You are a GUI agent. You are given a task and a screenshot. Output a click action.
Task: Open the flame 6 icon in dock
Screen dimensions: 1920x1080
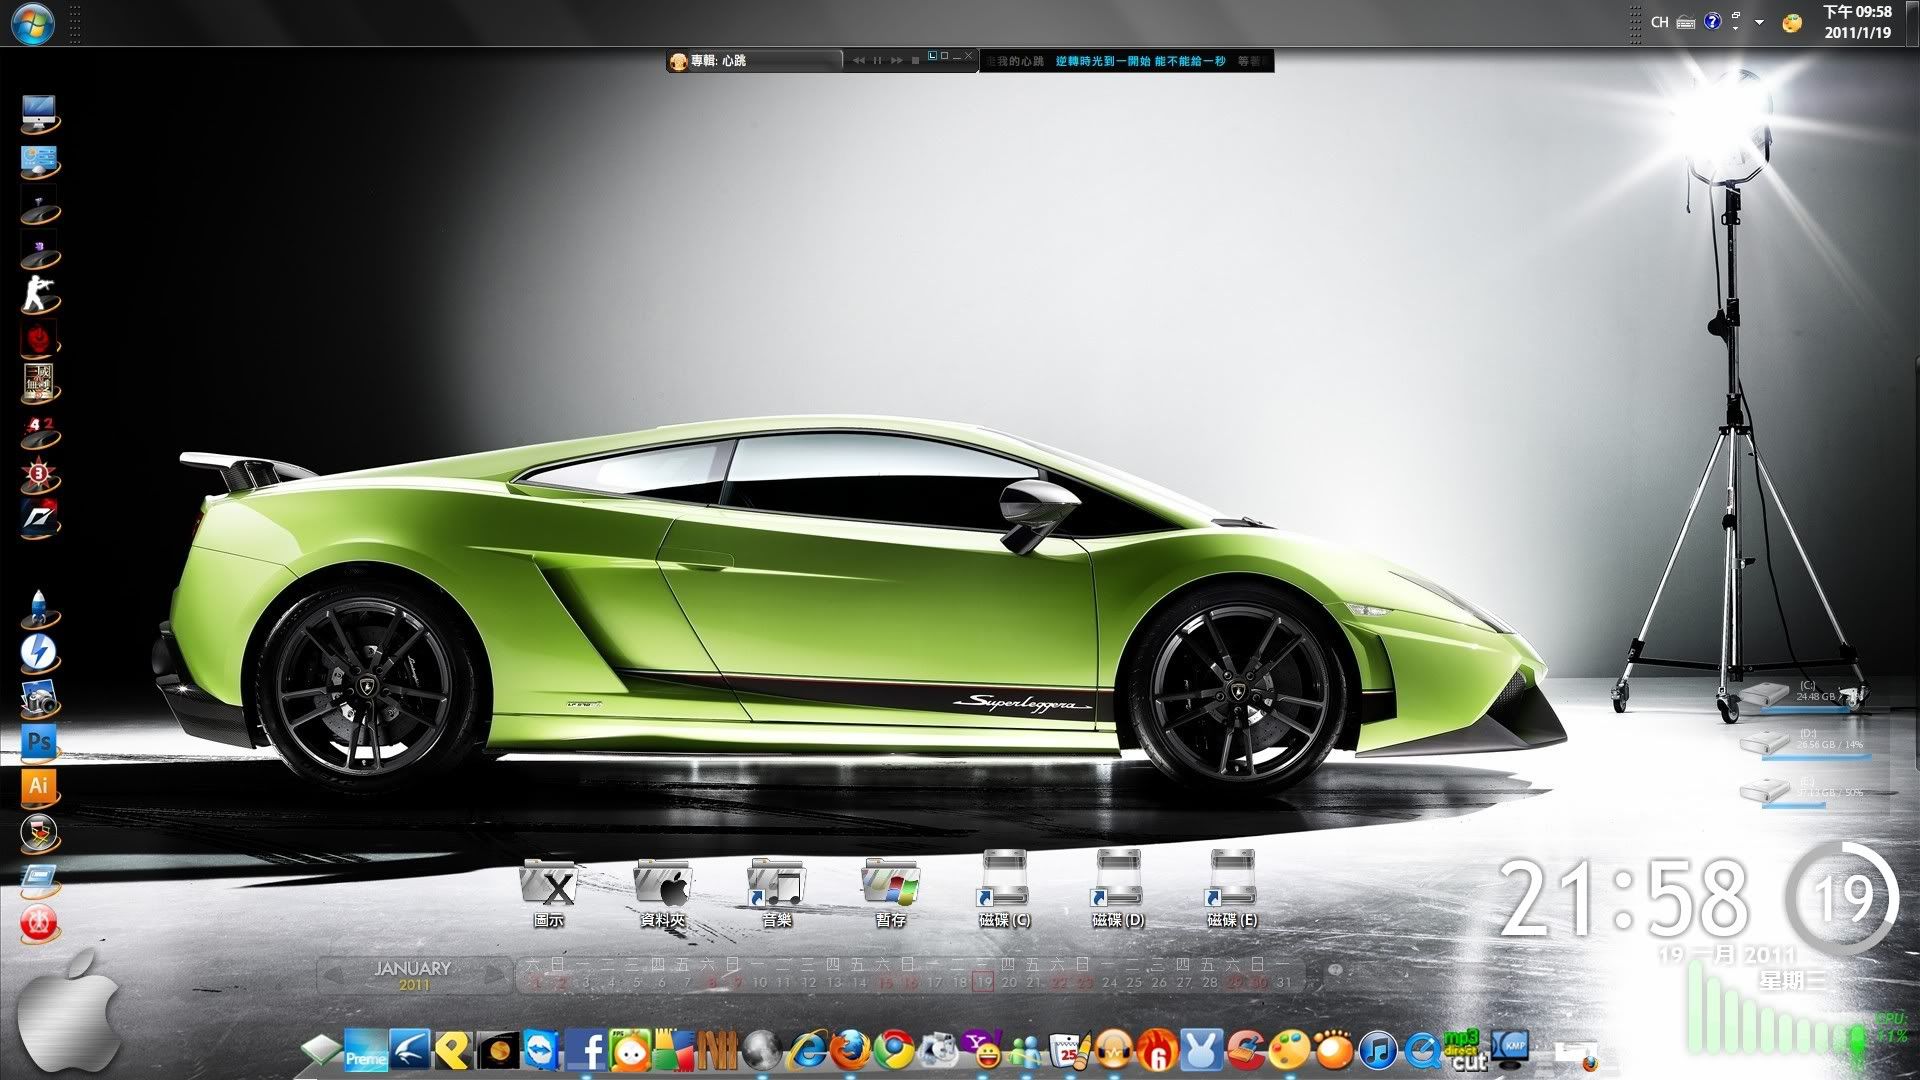pyautogui.click(x=1158, y=1051)
